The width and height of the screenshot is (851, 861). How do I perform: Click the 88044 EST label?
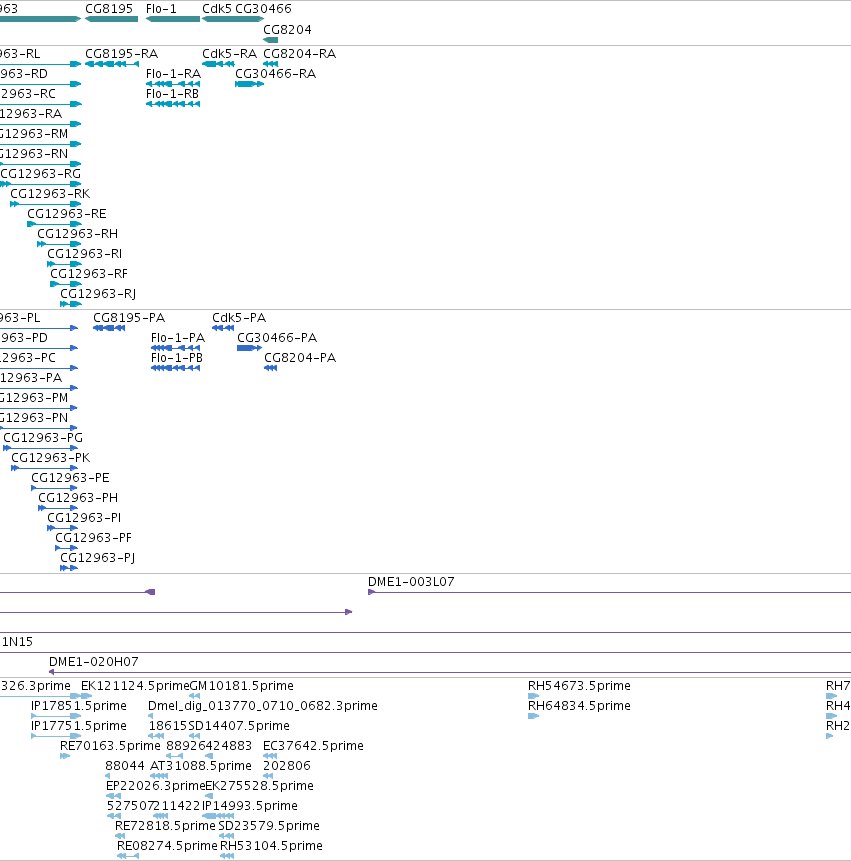tap(125, 766)
